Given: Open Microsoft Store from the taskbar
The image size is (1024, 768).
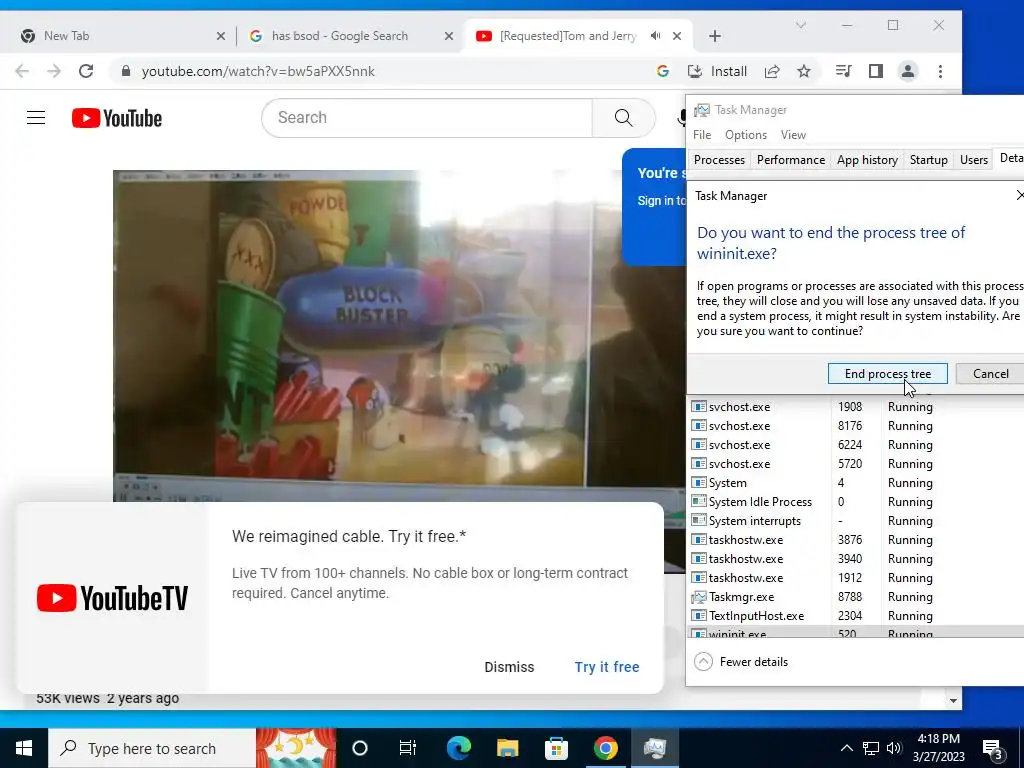Looking at the screenshot, I should click(556, 748).
